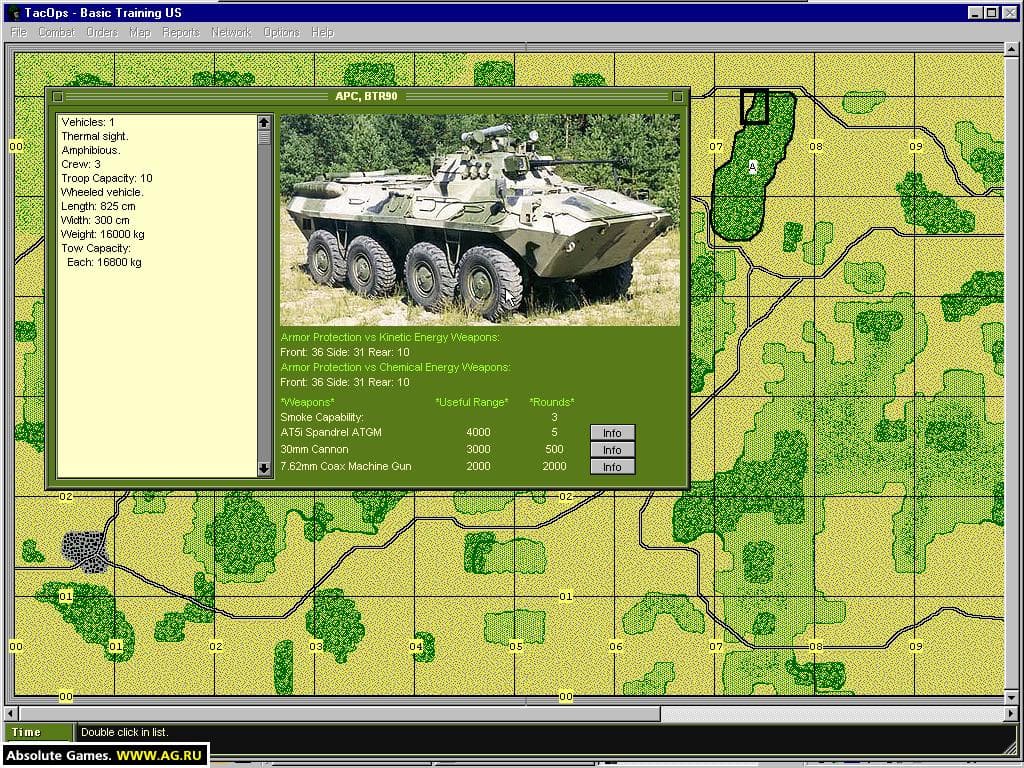The height and width of the screenshot is (768, 1024).
Task: Open the File menu
Action: tap(19, 32)
